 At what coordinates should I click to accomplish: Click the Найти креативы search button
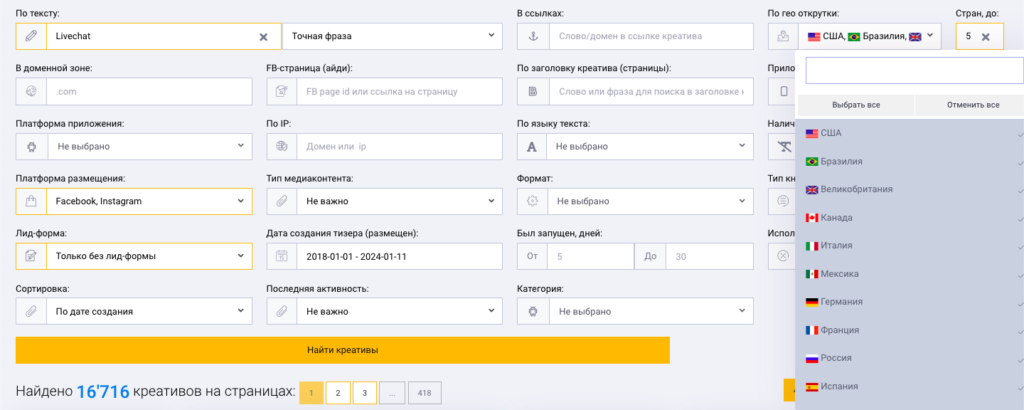click(343, 351)
